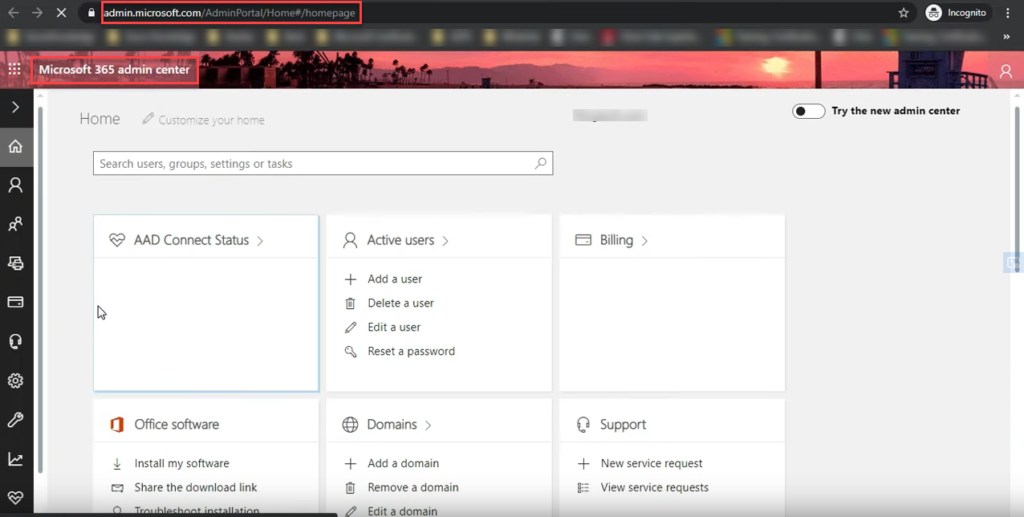1024x517 pixels.
Task: Click Delete a user
Action: click(x=400, y=303)
